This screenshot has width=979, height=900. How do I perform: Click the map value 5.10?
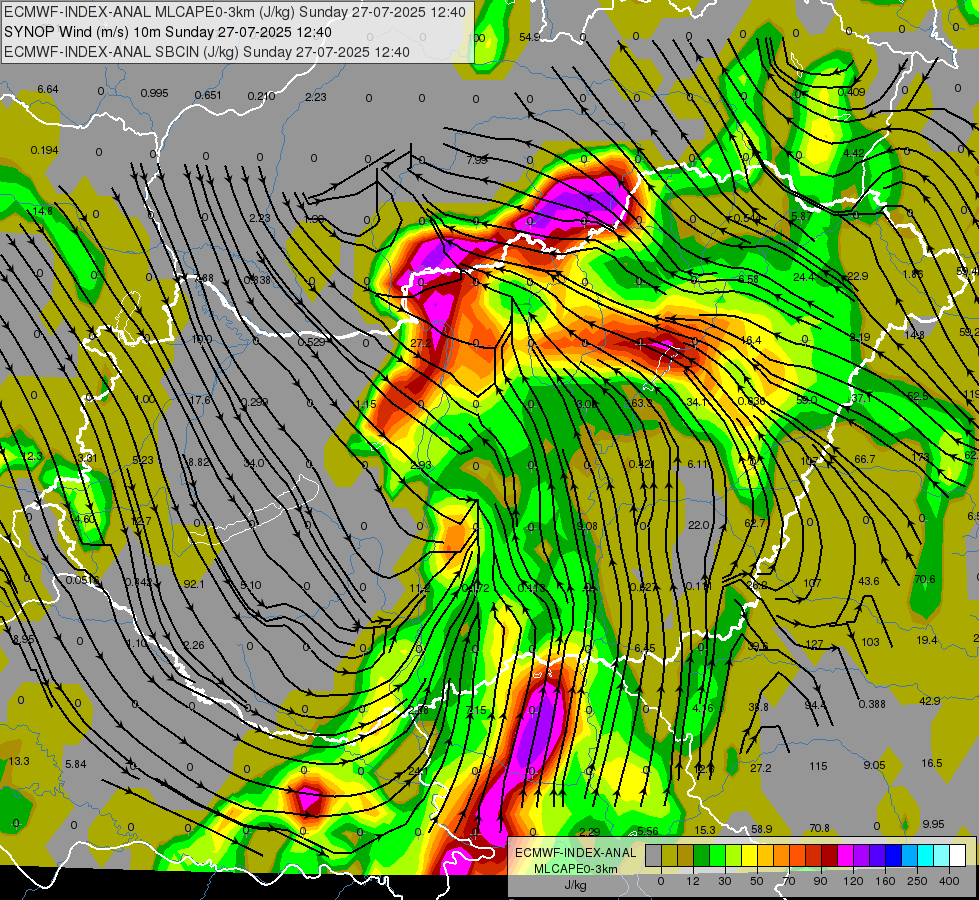click(250, 585)
